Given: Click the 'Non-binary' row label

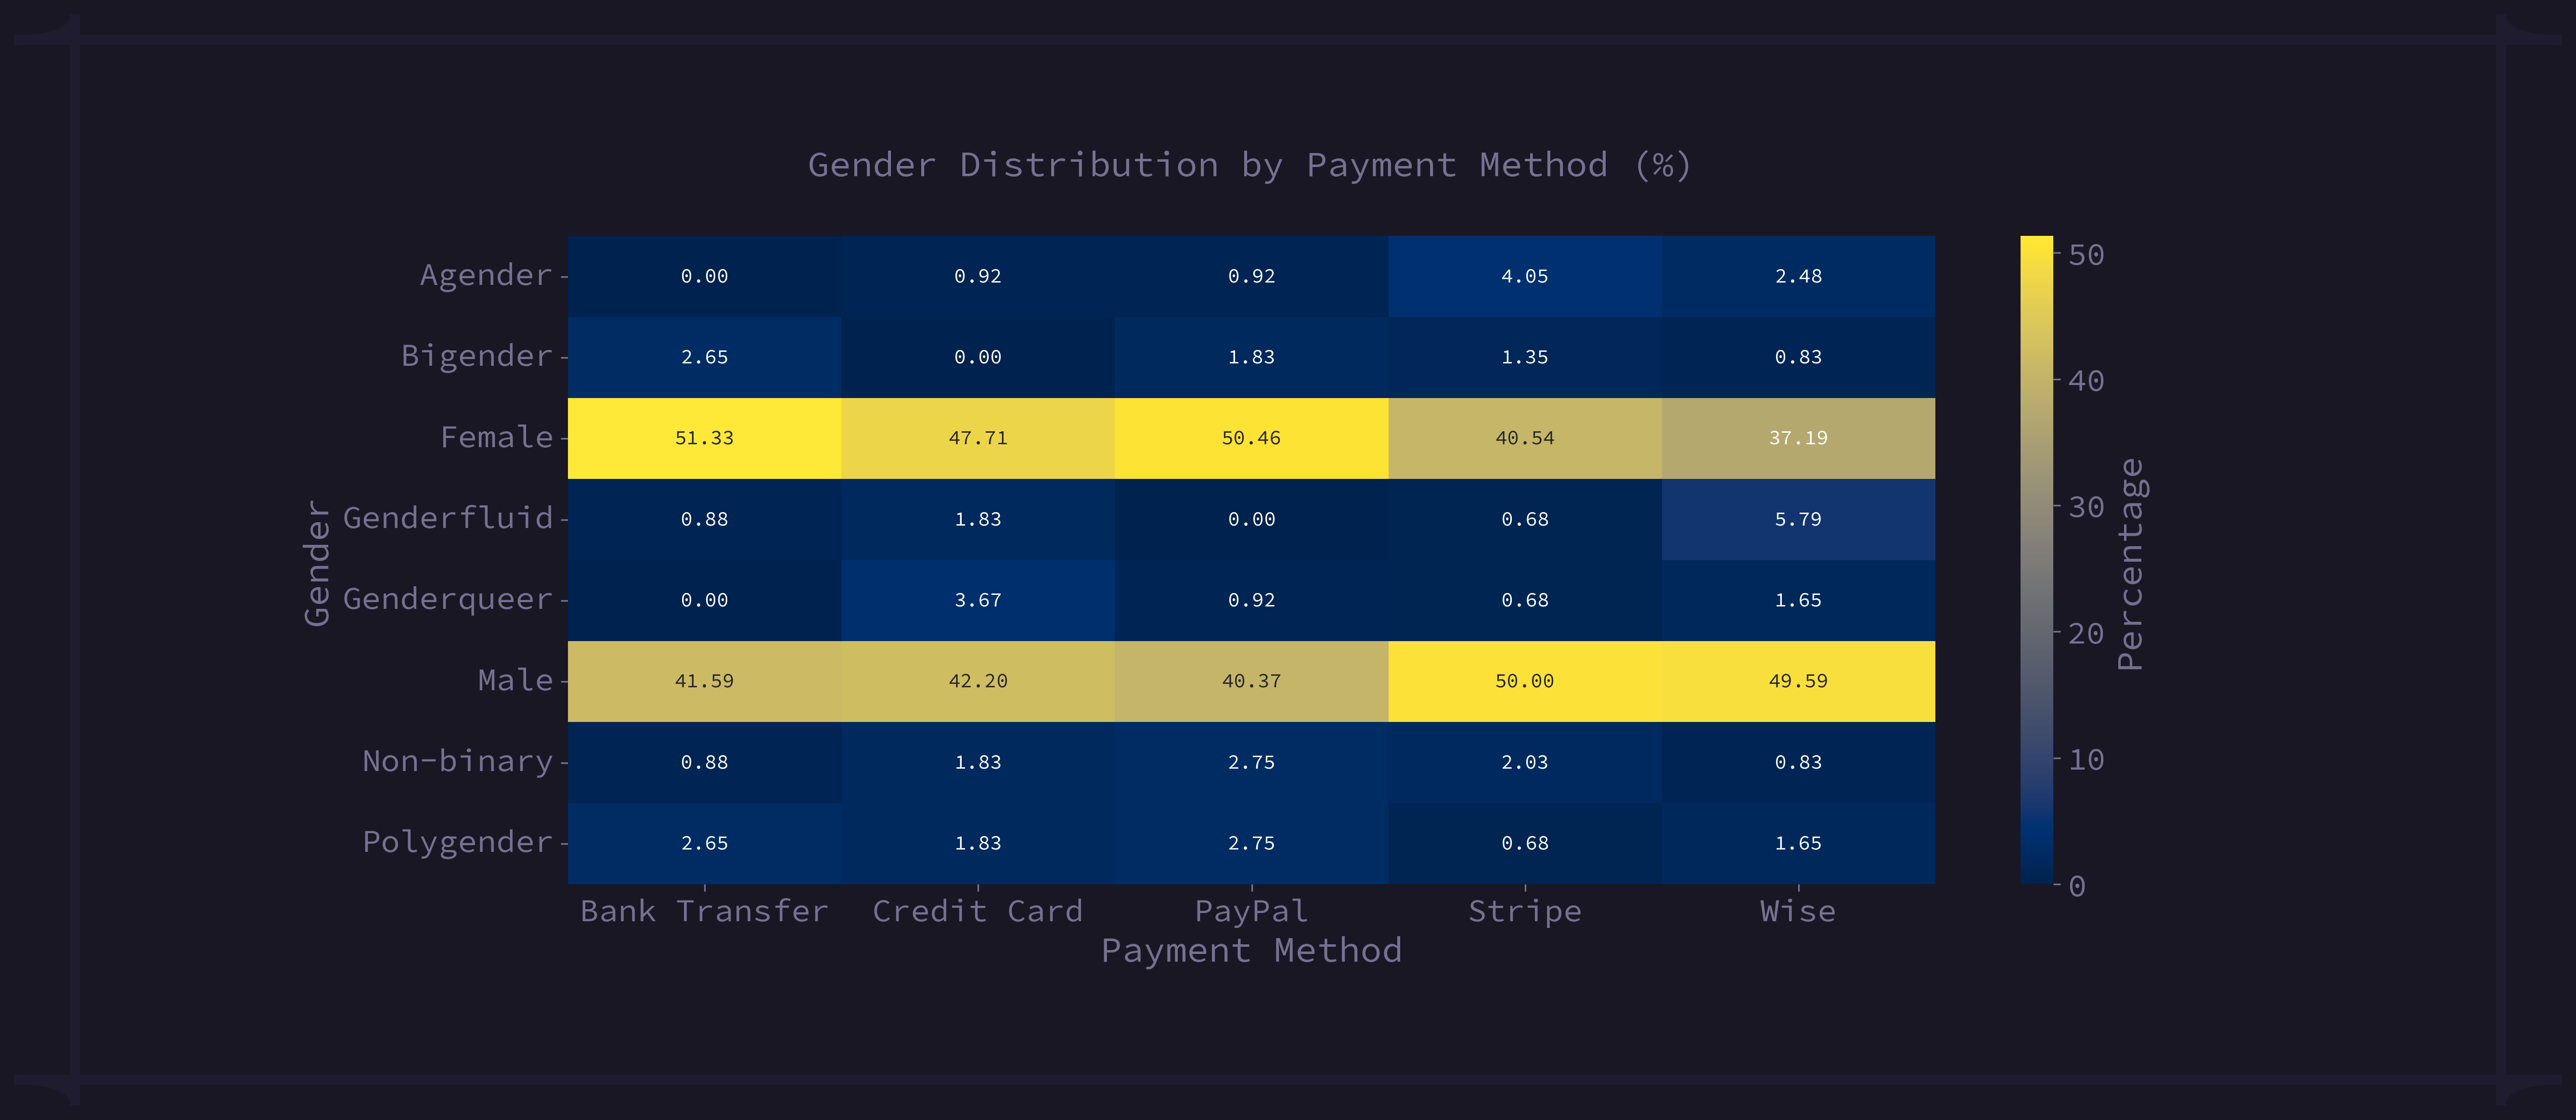Looking at the screenshot, I should pyautogui.click(x=458, y=761).
